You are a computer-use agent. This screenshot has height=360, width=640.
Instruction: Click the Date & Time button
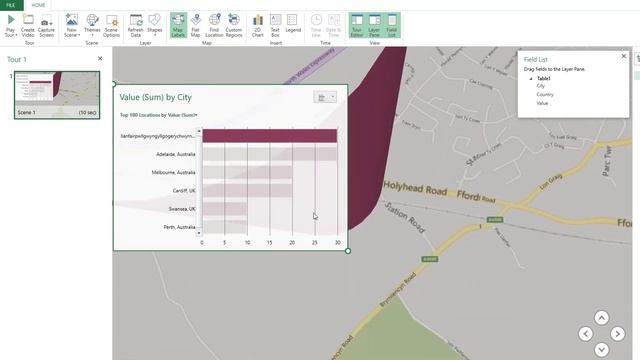point(333,26)
